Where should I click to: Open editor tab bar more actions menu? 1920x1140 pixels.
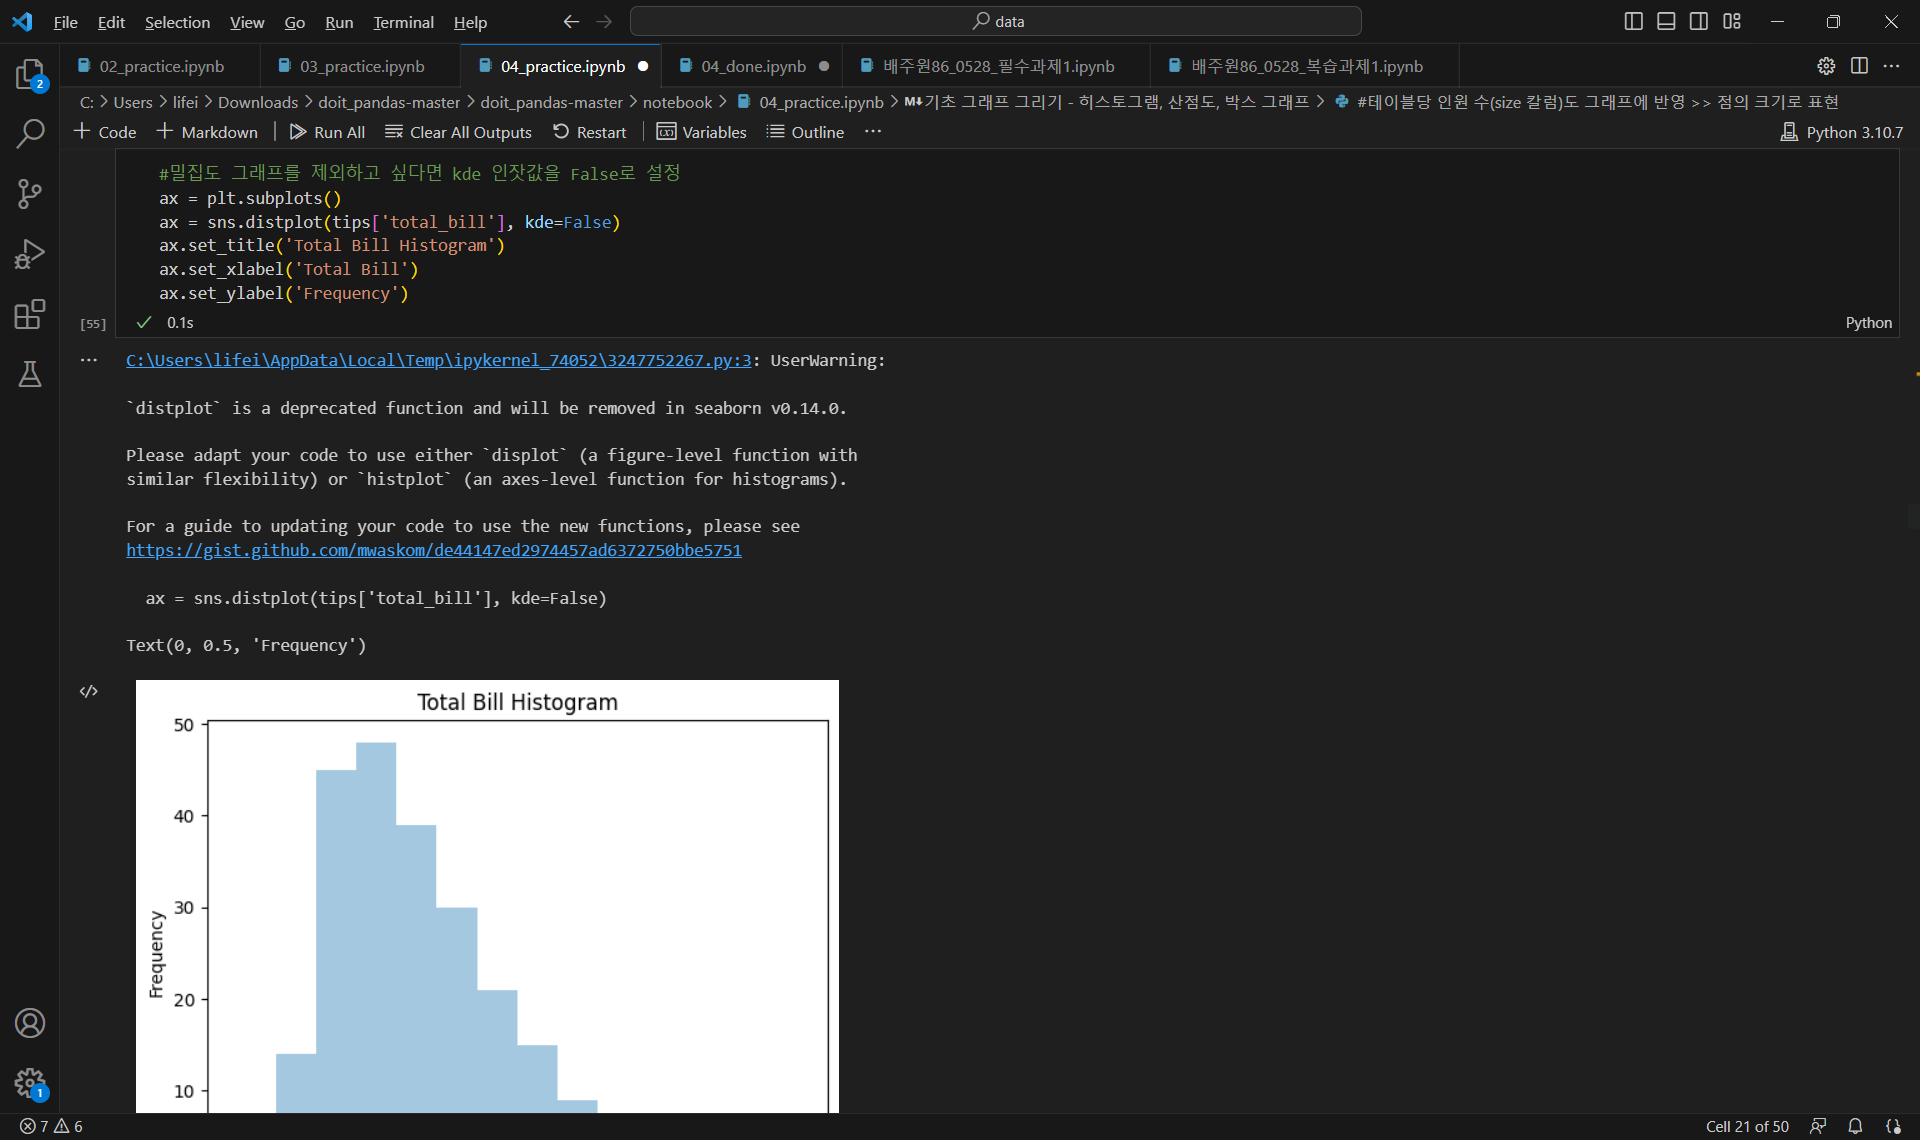(1891, 66)
